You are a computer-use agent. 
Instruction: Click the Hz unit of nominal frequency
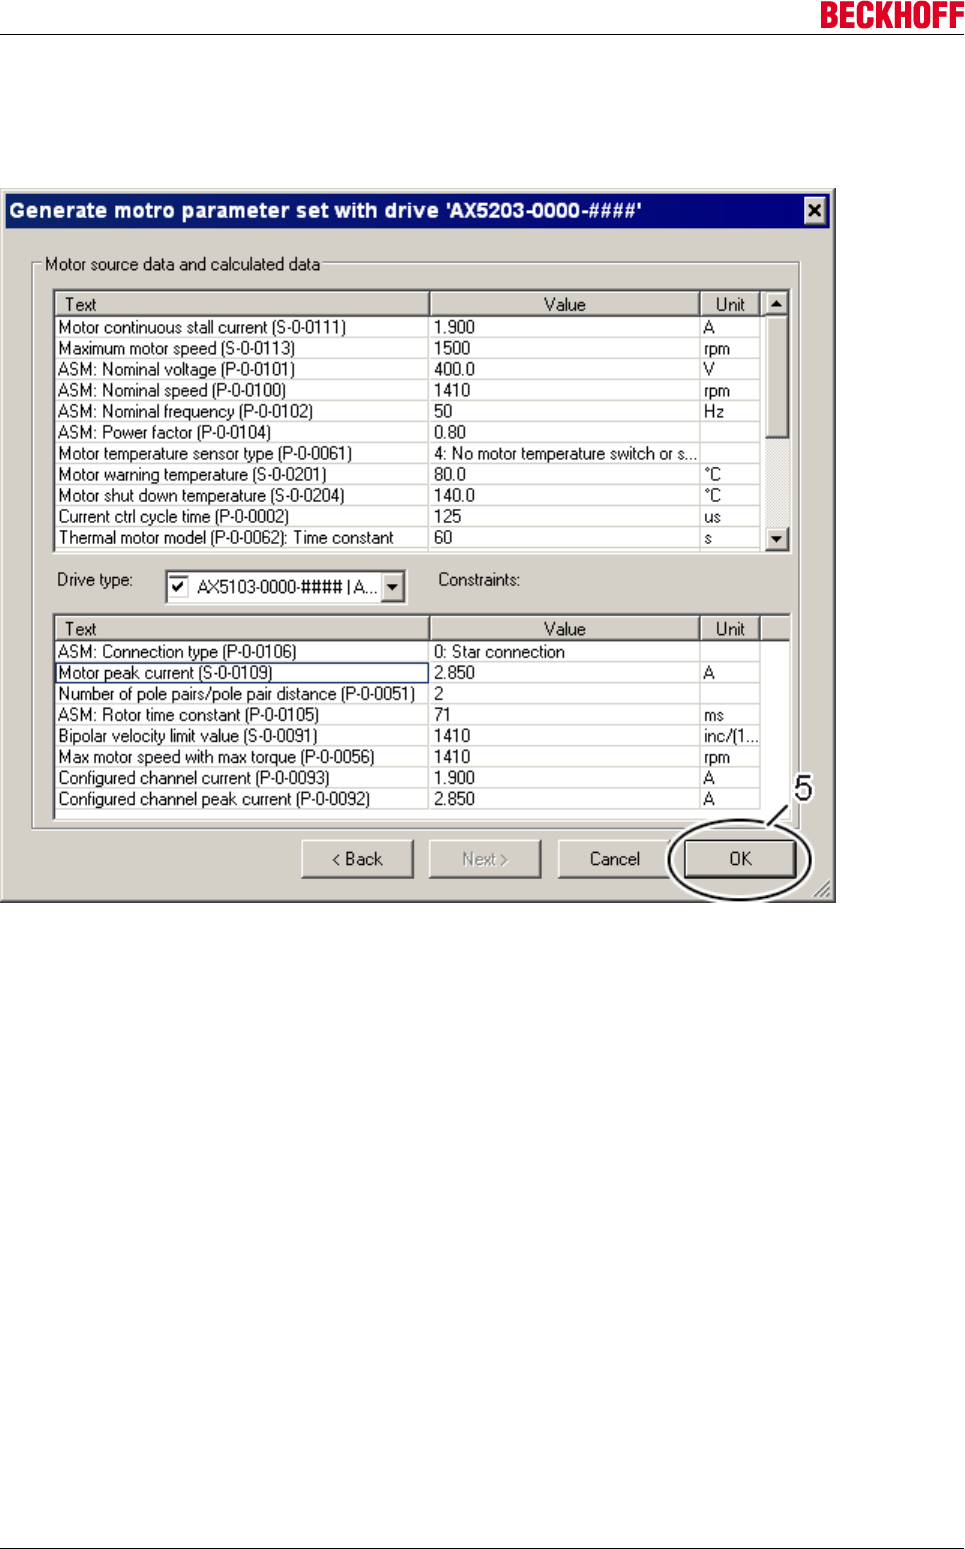(x=714, y=411)
